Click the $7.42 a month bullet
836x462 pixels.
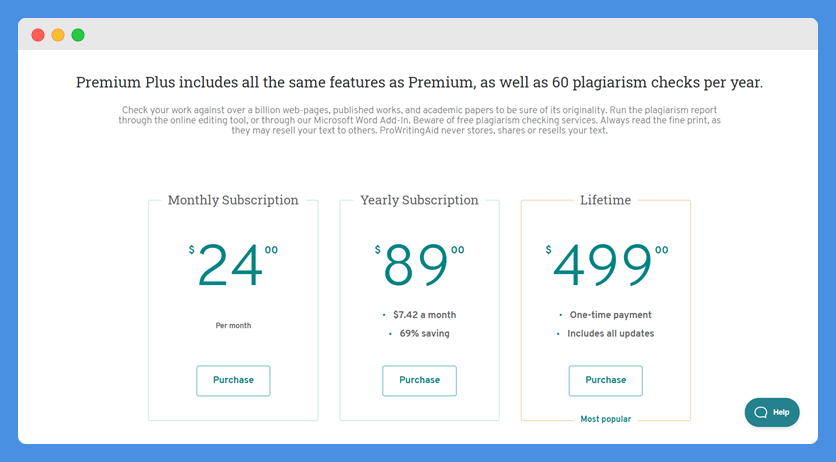pyautogui.click(x=420, y=315)
